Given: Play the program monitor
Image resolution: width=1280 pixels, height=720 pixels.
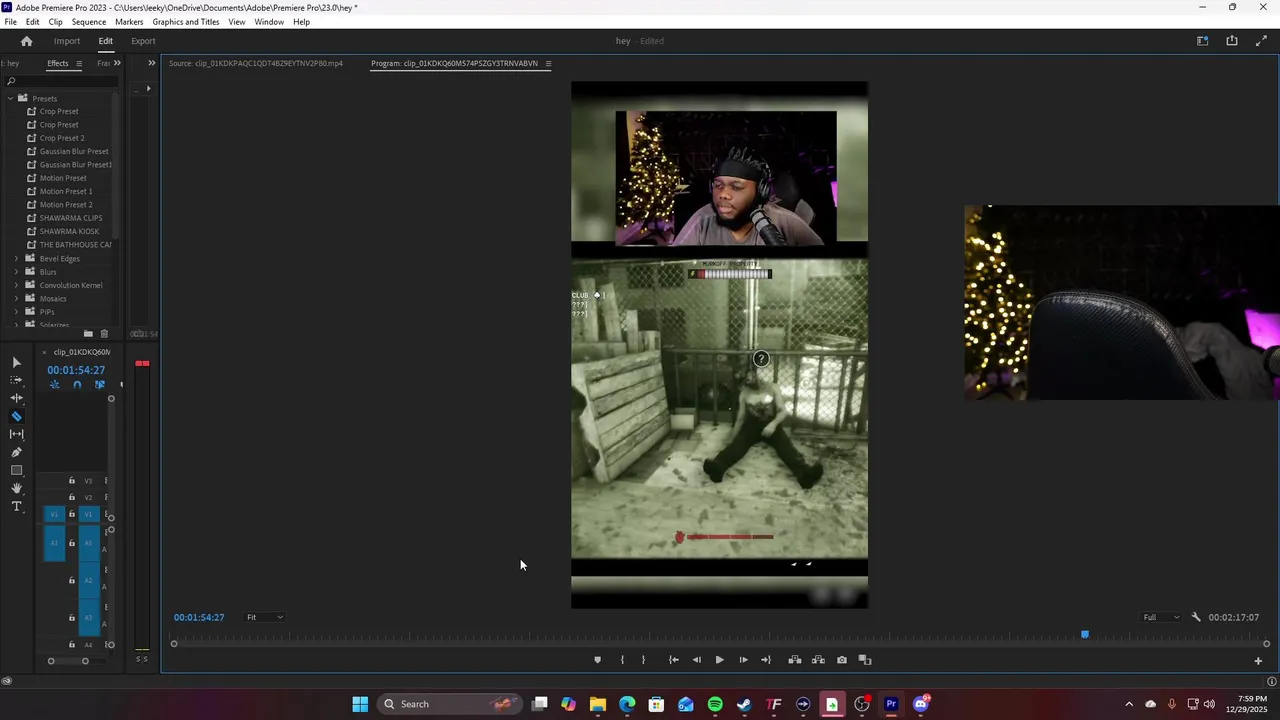Looking at the screenshot, I should coord(719,660).
